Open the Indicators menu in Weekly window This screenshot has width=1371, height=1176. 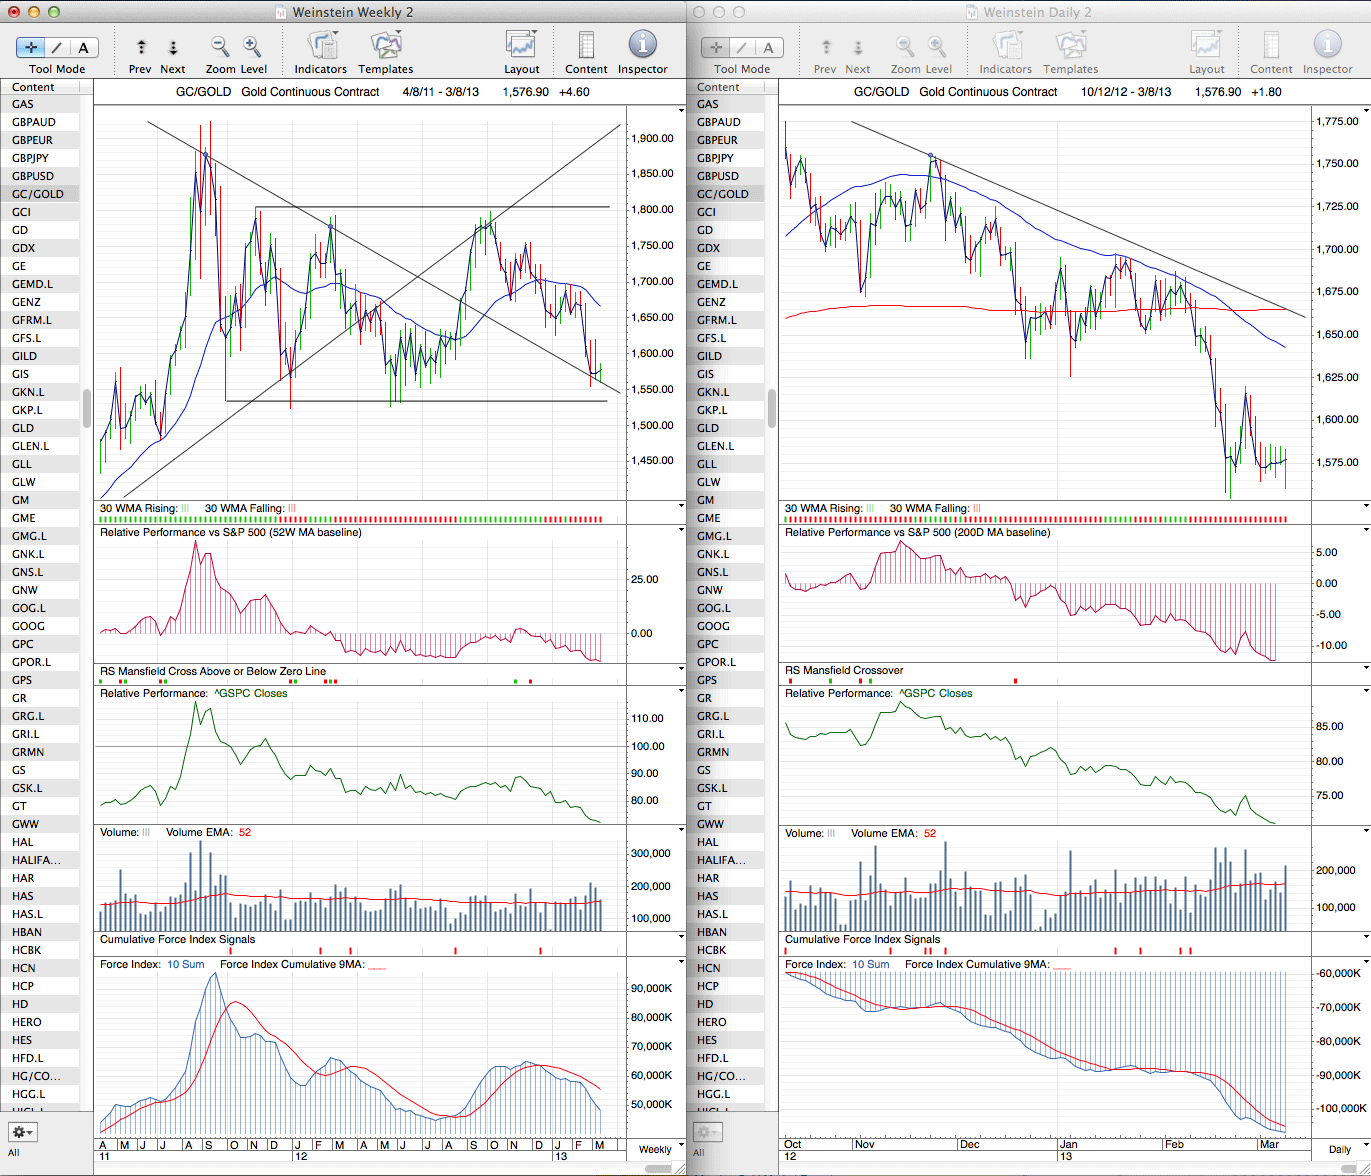point(321,47)
